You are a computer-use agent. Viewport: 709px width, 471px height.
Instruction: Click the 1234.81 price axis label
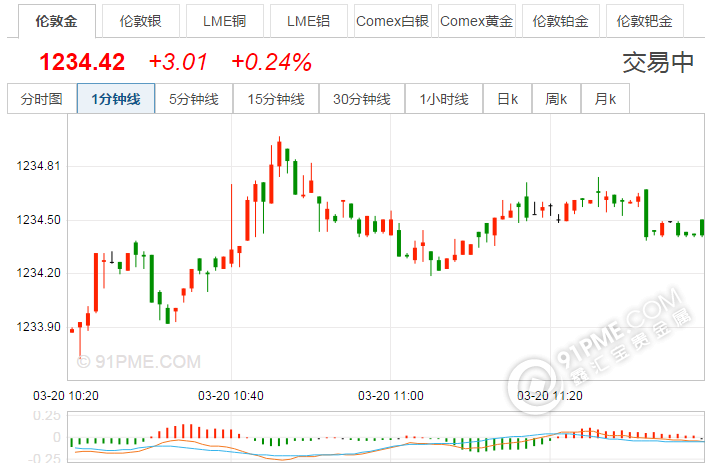tap(38, 166)
